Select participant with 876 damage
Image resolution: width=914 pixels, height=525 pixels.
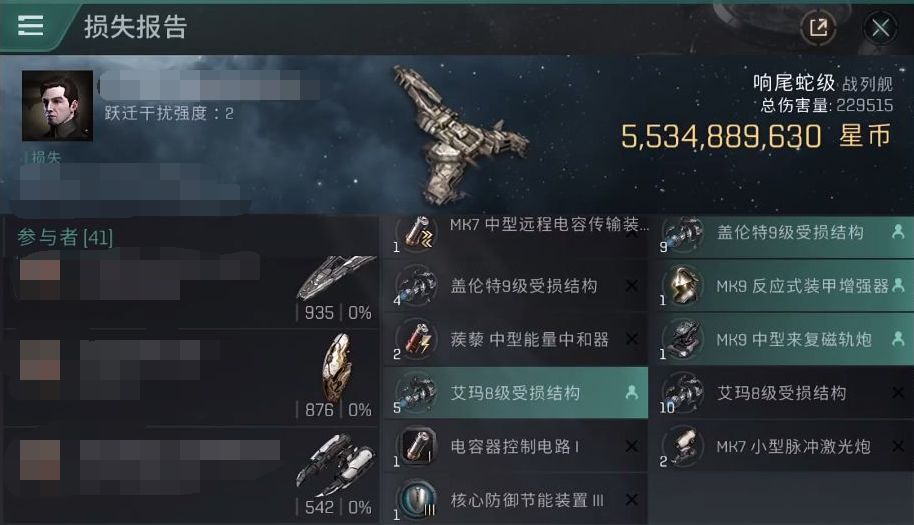(191, 377)
